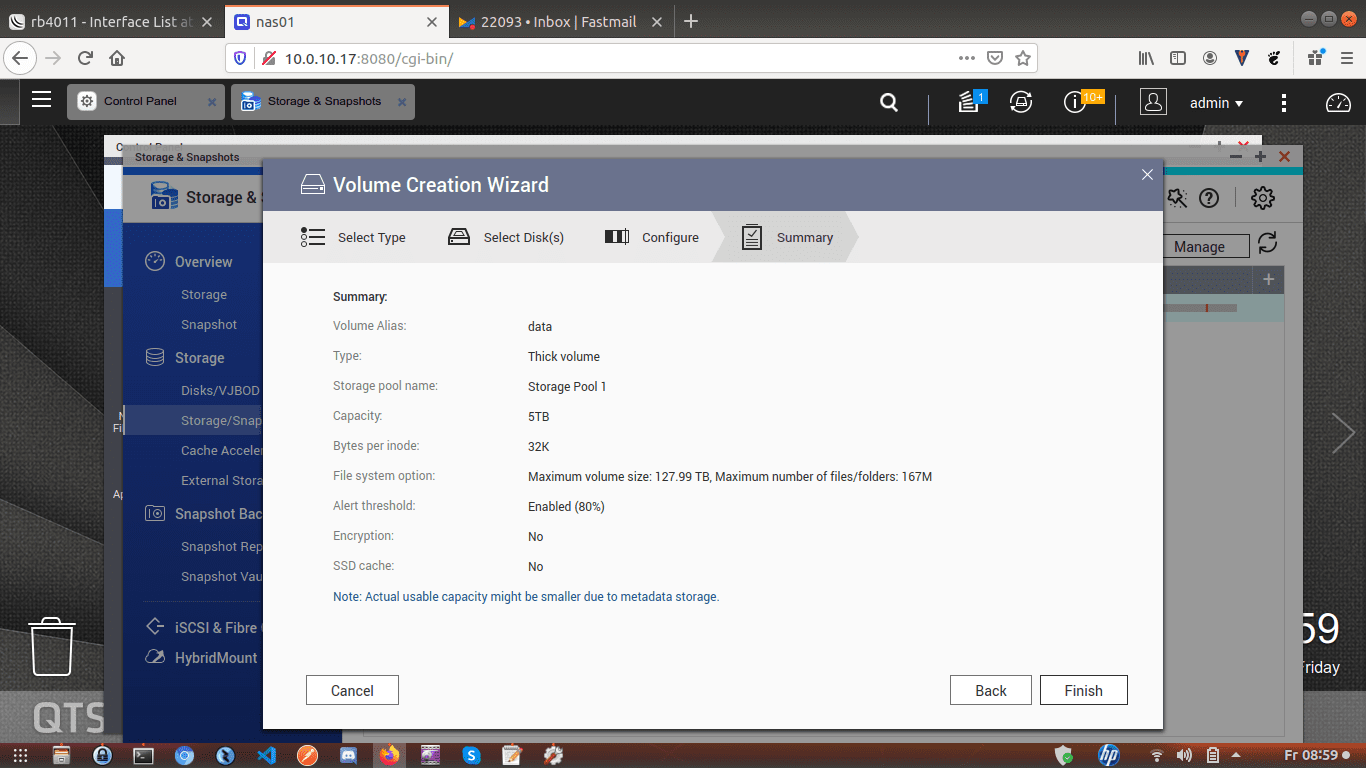This screenshot has height=768, width=1366.
Task: Click the plus column button in storage table
Action: click(1268, 279)
